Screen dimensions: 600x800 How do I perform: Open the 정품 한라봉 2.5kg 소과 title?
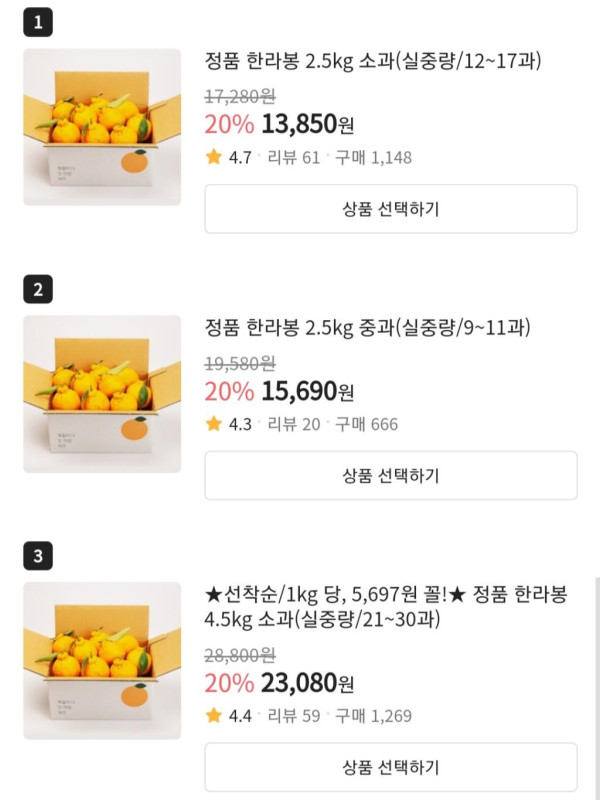coord(372,62)
